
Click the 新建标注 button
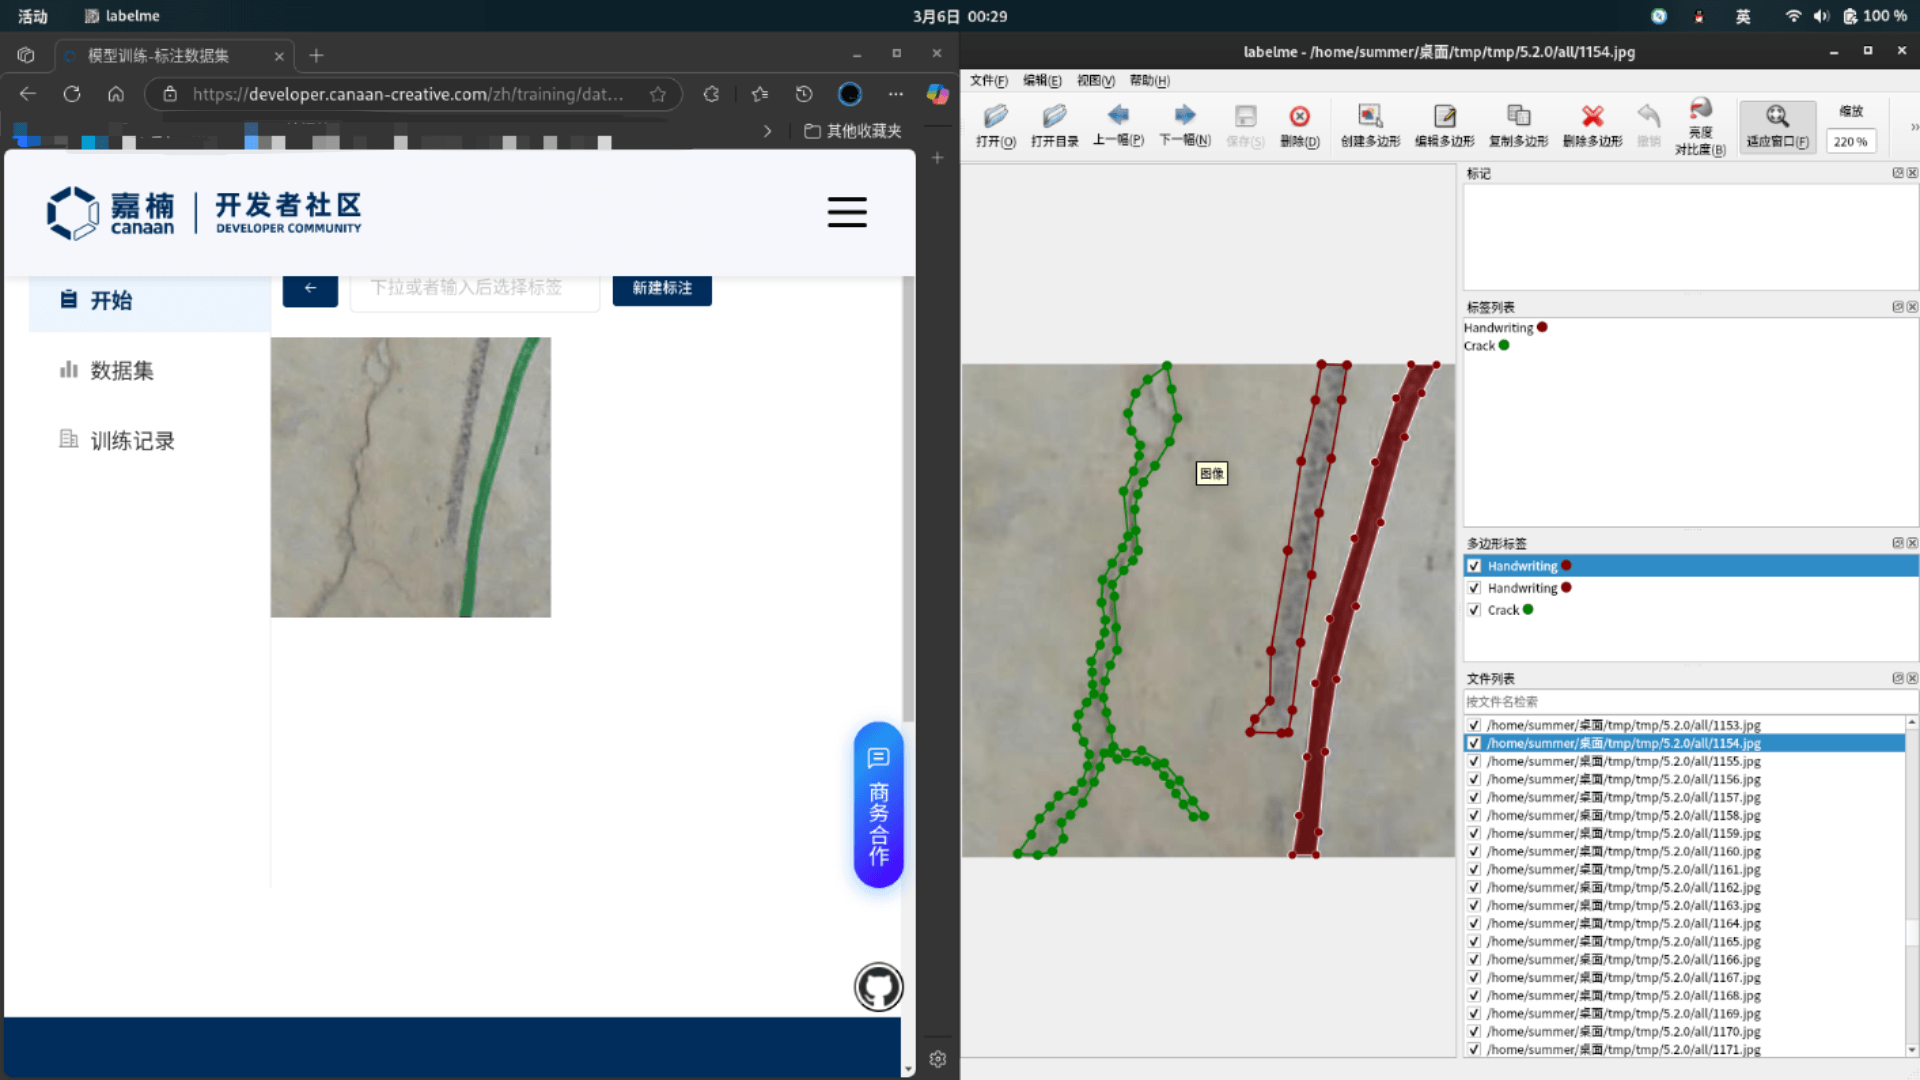tap(661, 288)
